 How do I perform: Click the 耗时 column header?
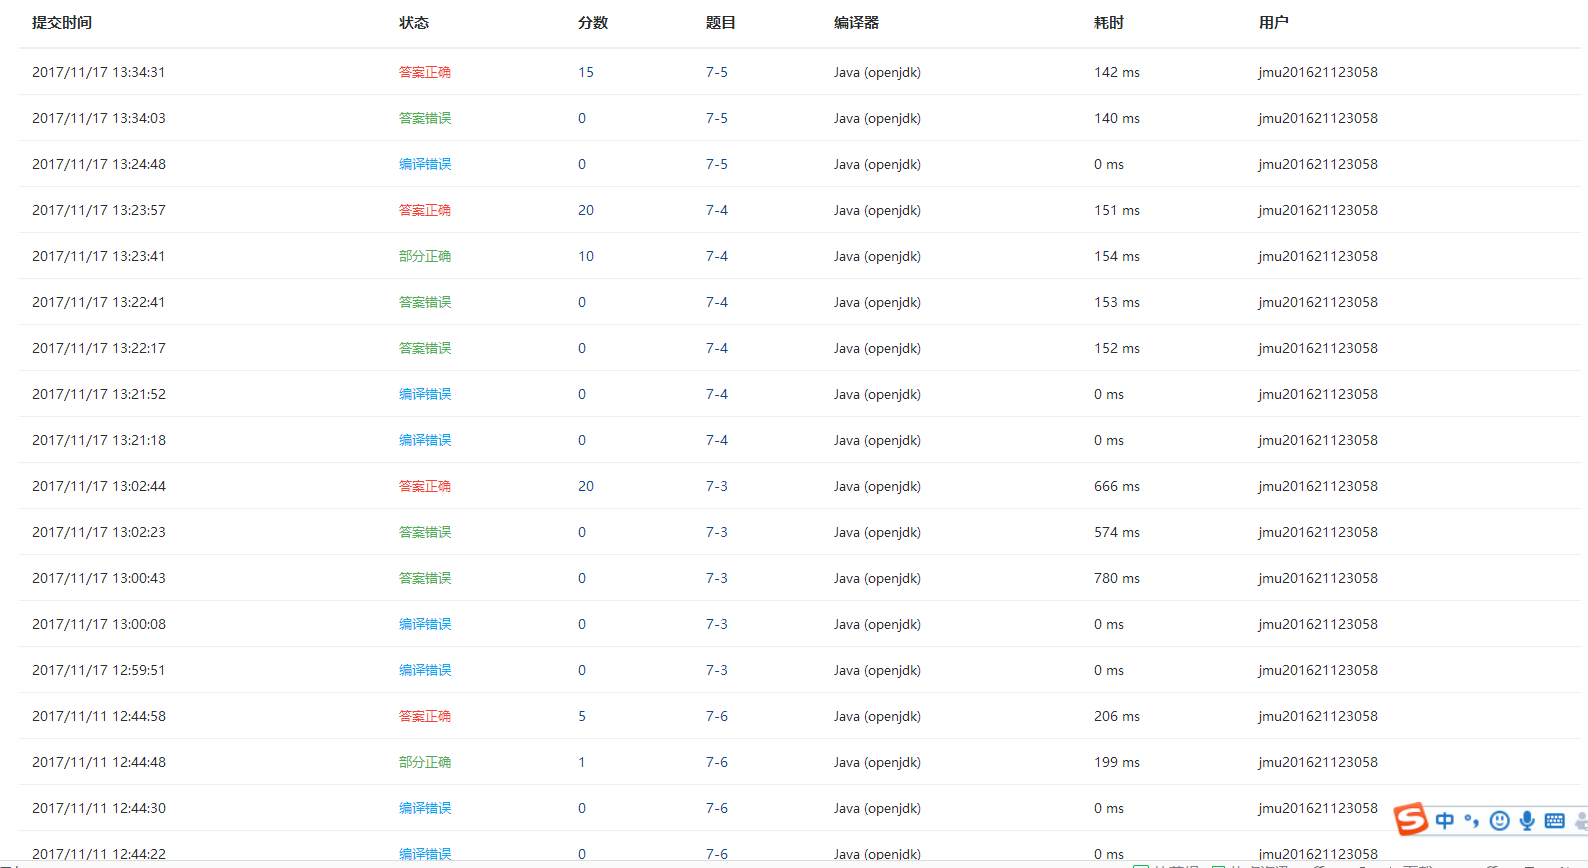[x=1109, y=22]
